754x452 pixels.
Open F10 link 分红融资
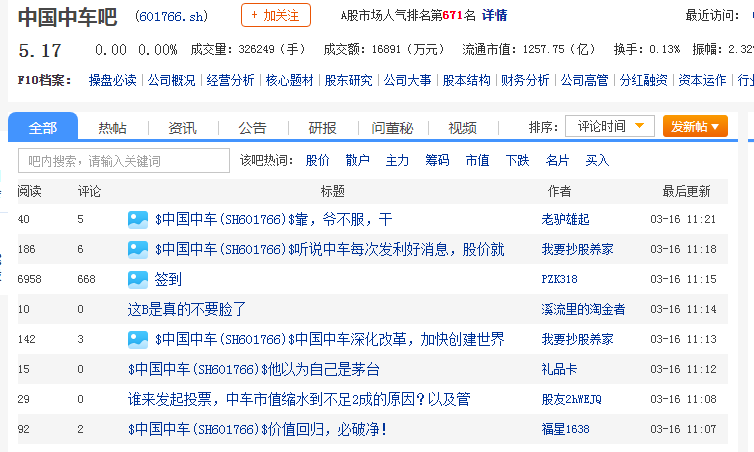(643, 80)
